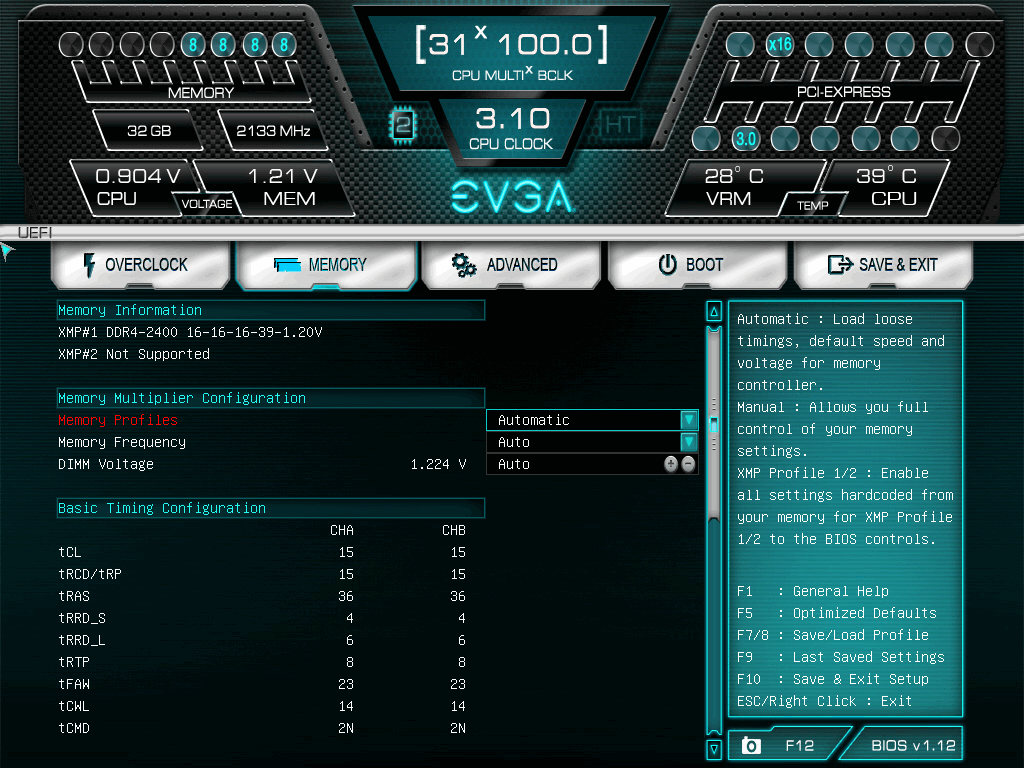Select the MEMORY tab
This screenshot has height=768, width=1024.
click(x=326, y=265)
